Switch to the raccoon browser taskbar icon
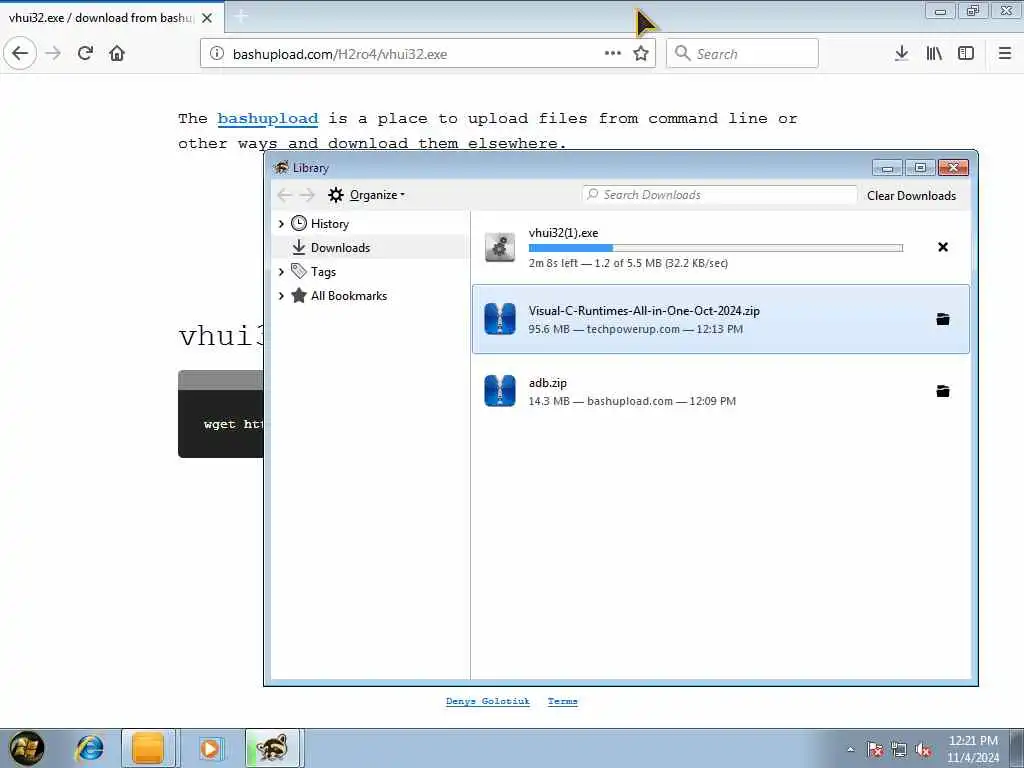This screenshot has height=768, width=1024. point(272,748)
